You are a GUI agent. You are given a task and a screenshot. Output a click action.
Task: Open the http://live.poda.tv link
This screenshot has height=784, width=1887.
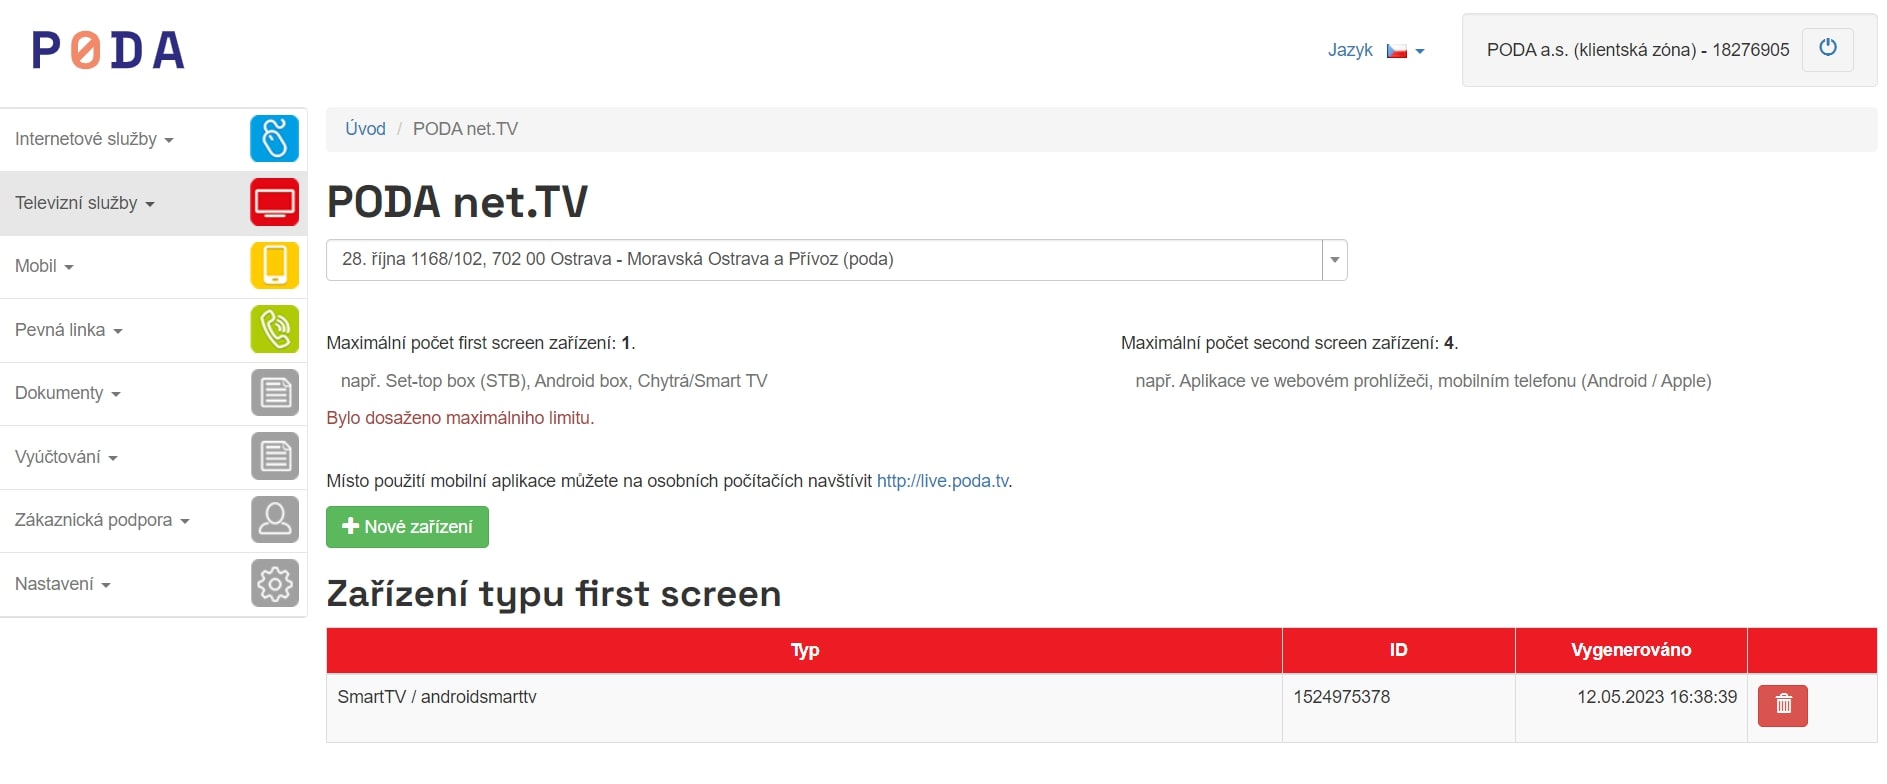[x=942, y=481]
